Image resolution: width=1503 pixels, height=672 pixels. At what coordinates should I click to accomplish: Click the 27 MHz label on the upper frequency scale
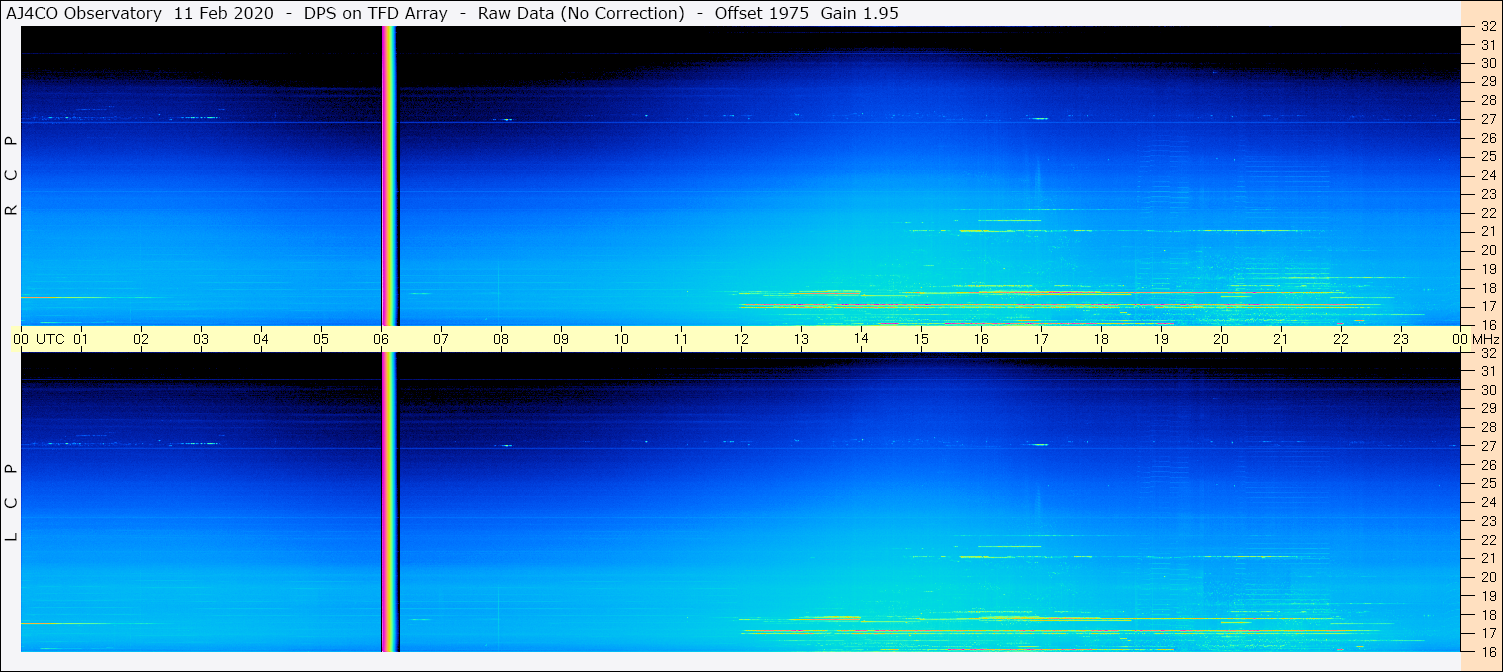point(1488,119)
